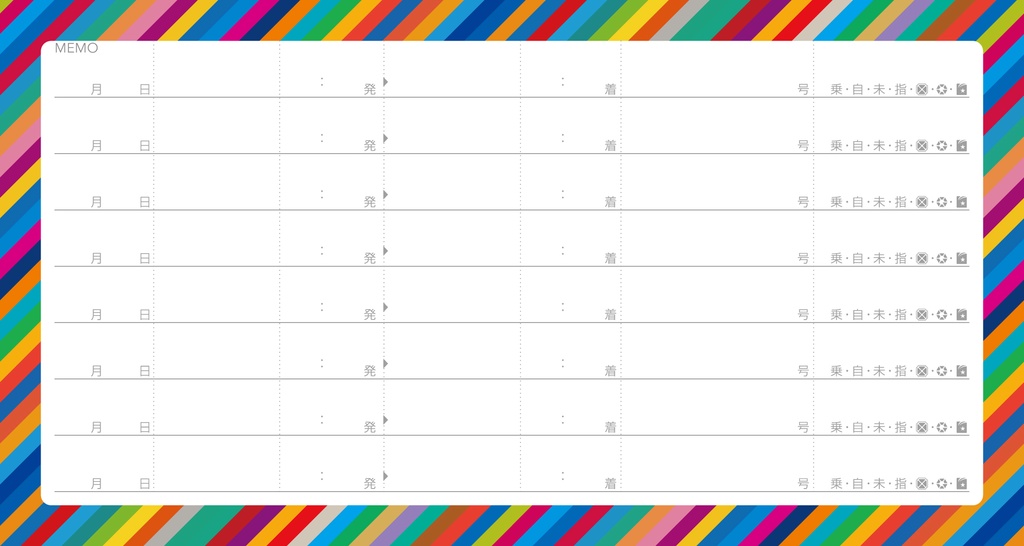Viewport: 1024px width, 546px height.
Task: Mark the 自 option in the third row
Action: pyautogui.click(x=857, y=202)
